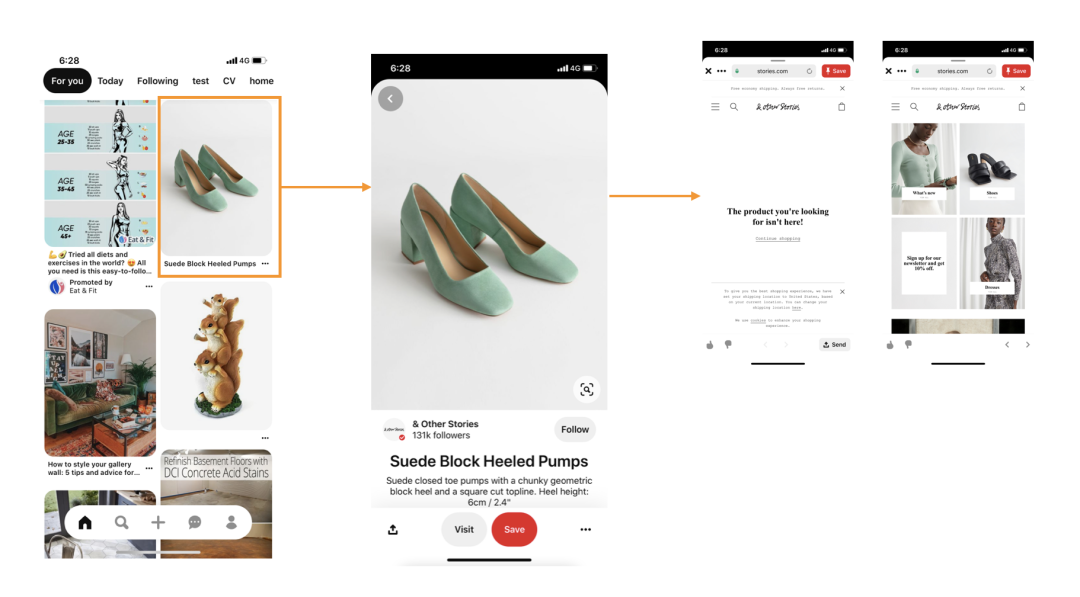Viewport: 1080px width, 597px height.
Task: Select the For you tab
Action: coord(68,81)
